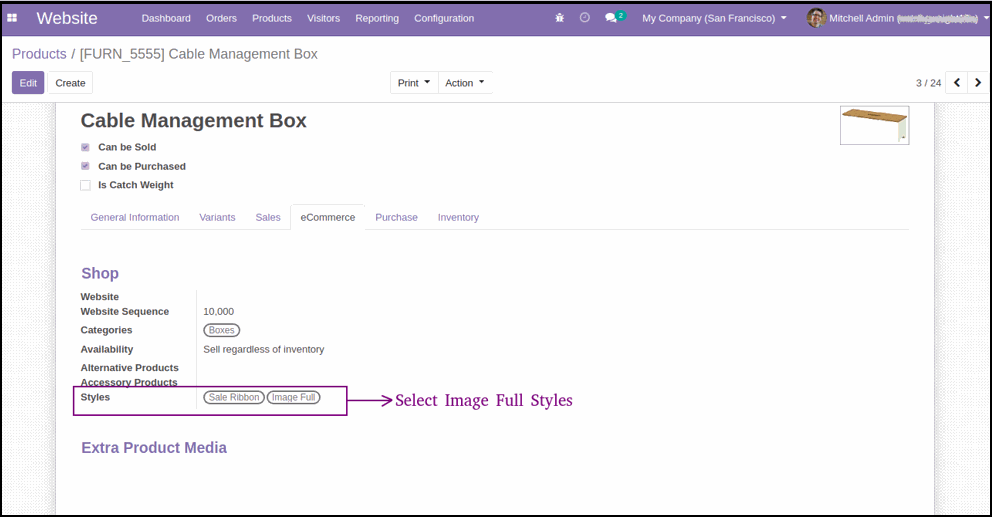Image resolution: width=992 pixels, height=517 pixels.
Task: Click the Image Full style tag
Action: [x=294, y=397]
